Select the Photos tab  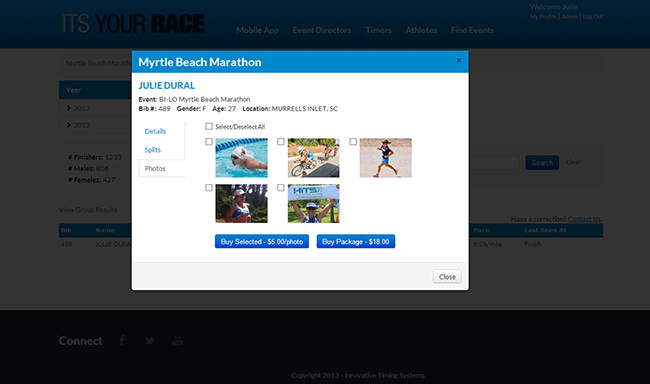(x=155, y=168)
